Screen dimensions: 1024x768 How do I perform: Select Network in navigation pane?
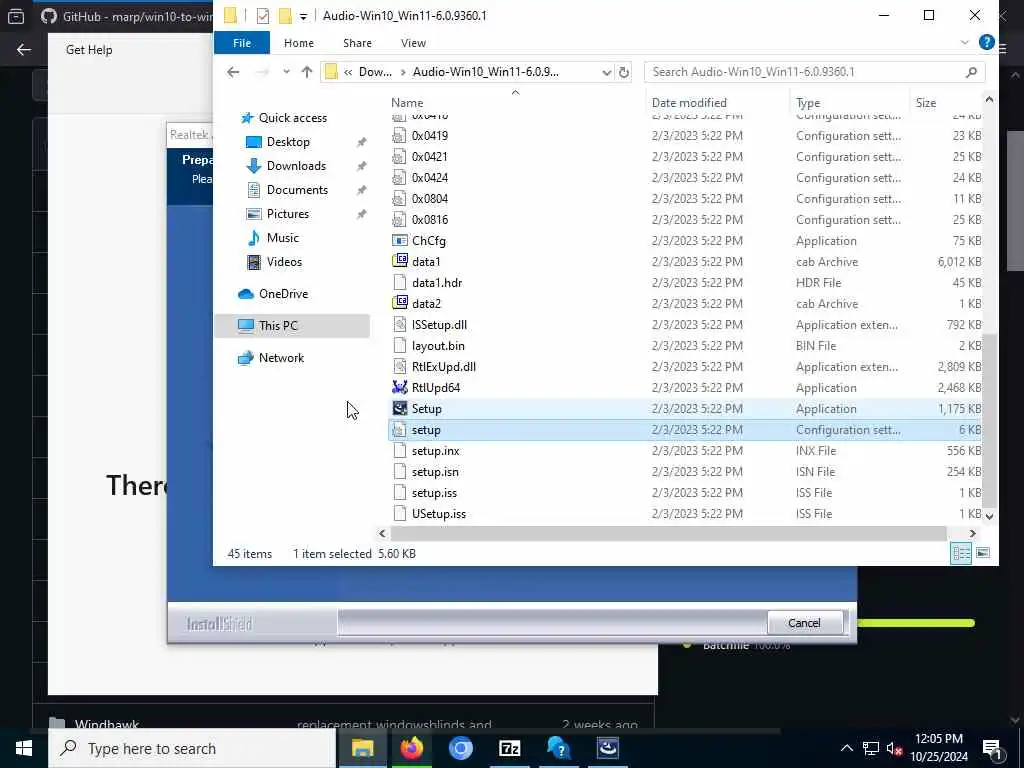[x=281, y=358]
